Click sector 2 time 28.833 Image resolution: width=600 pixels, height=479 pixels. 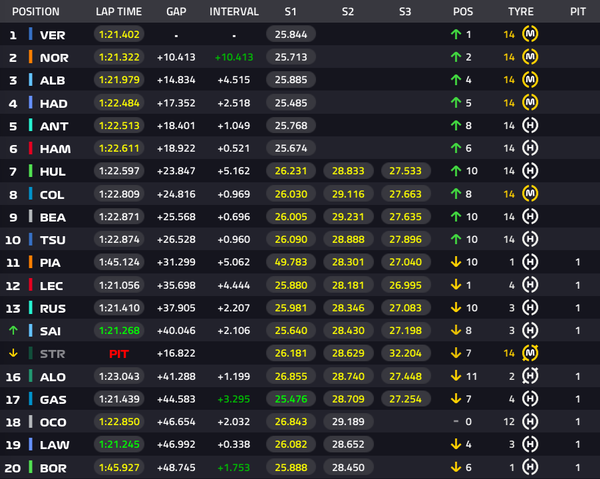click(x=348, y=171)
